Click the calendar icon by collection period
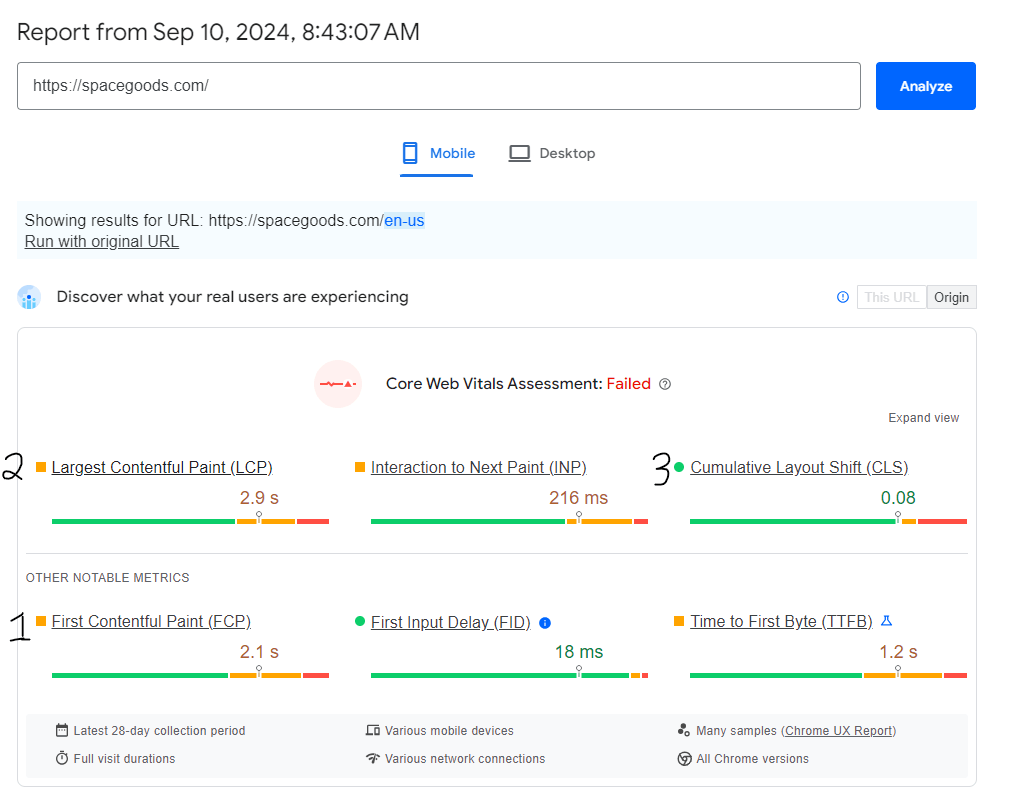The height and width of the screenshot is (798, 1010). tap(62, 730)
